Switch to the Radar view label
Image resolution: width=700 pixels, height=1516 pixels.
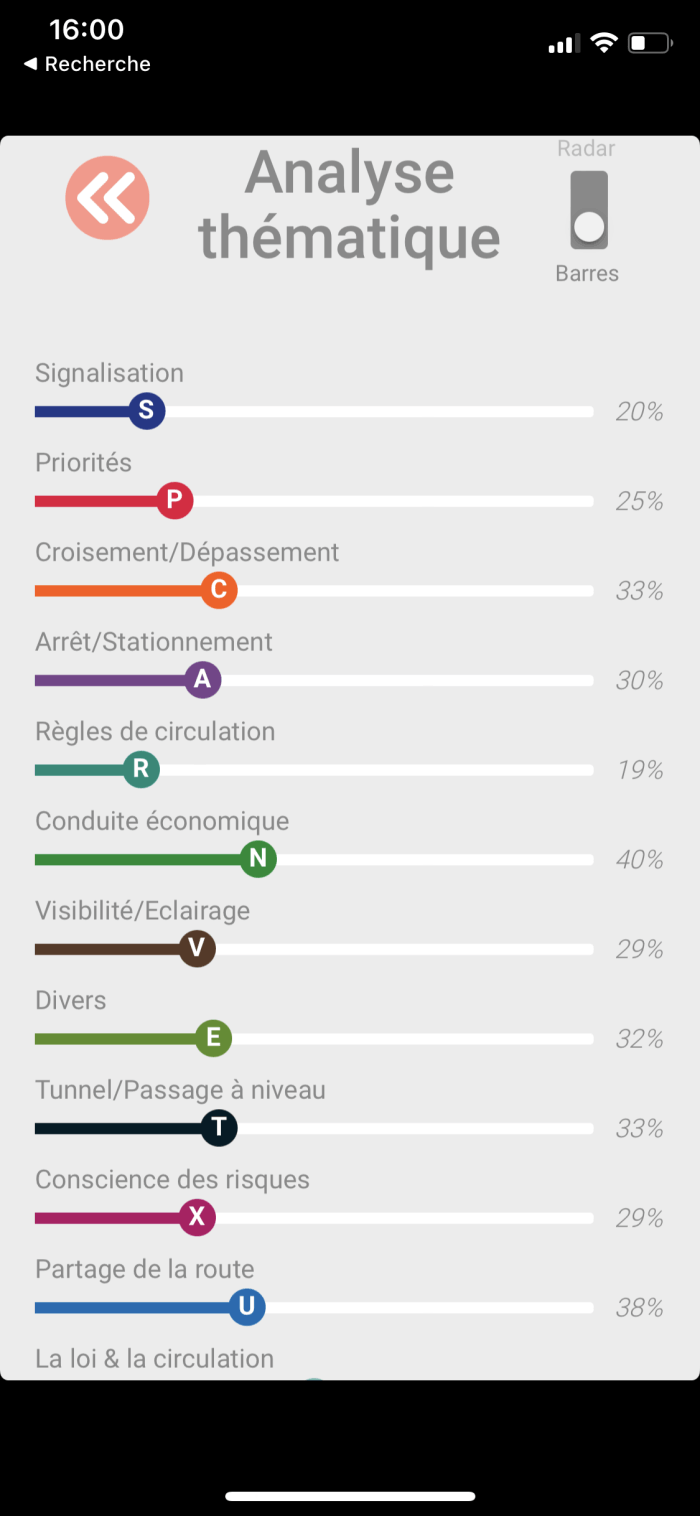(x=586, y=149)
